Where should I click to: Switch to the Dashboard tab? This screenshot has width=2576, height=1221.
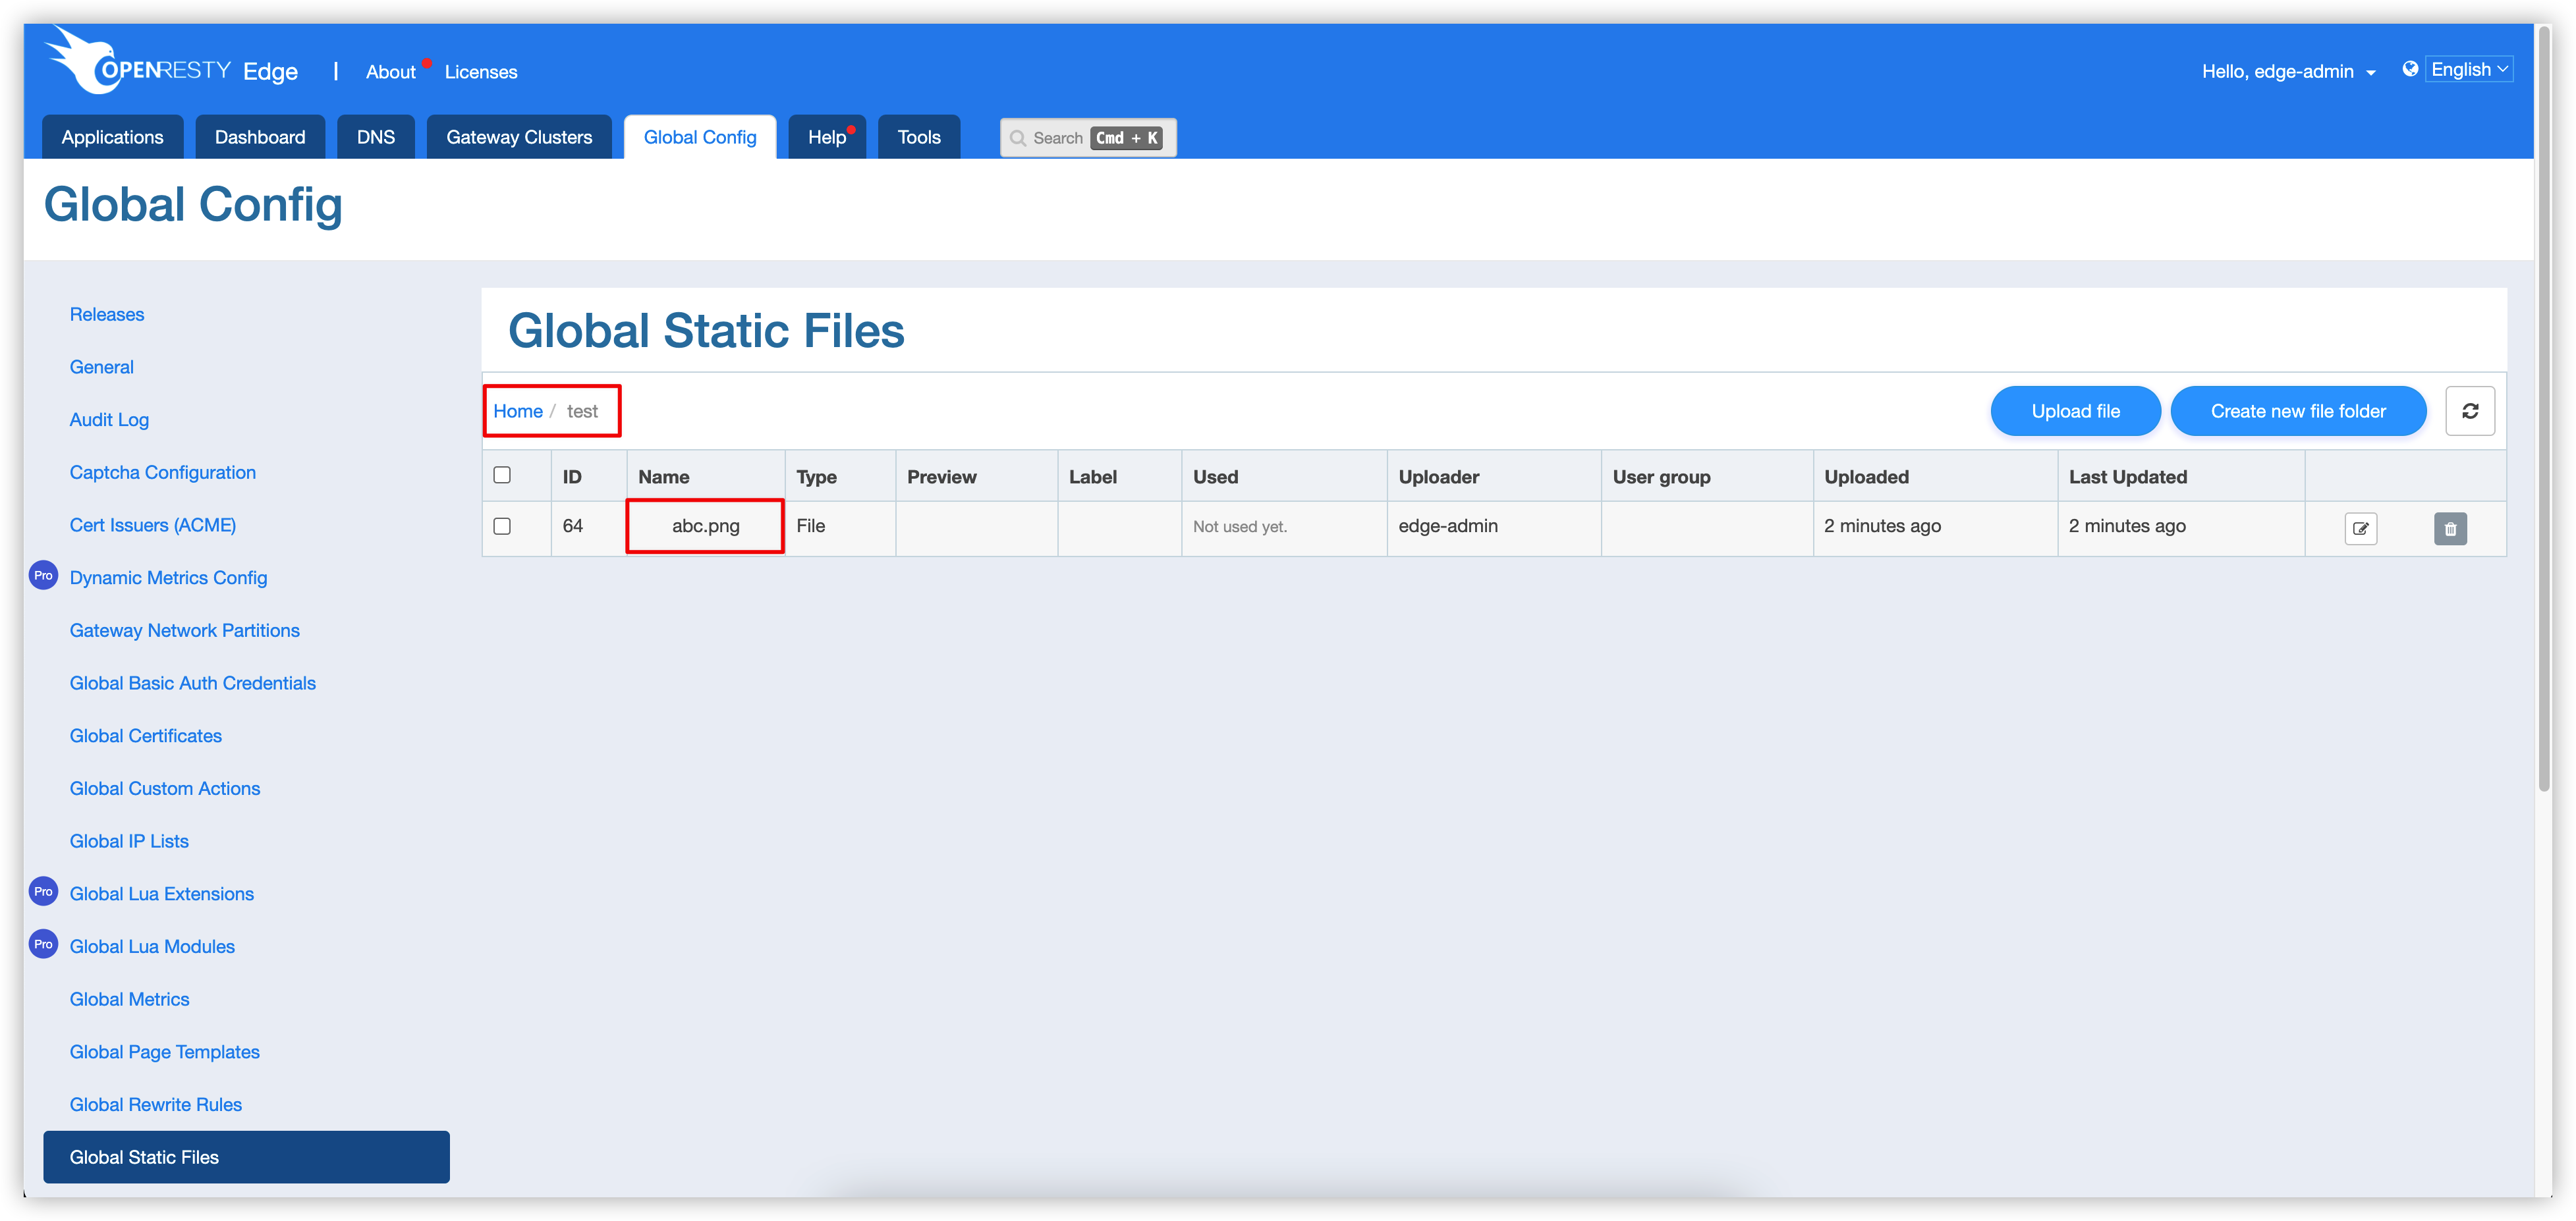[260, 137]
